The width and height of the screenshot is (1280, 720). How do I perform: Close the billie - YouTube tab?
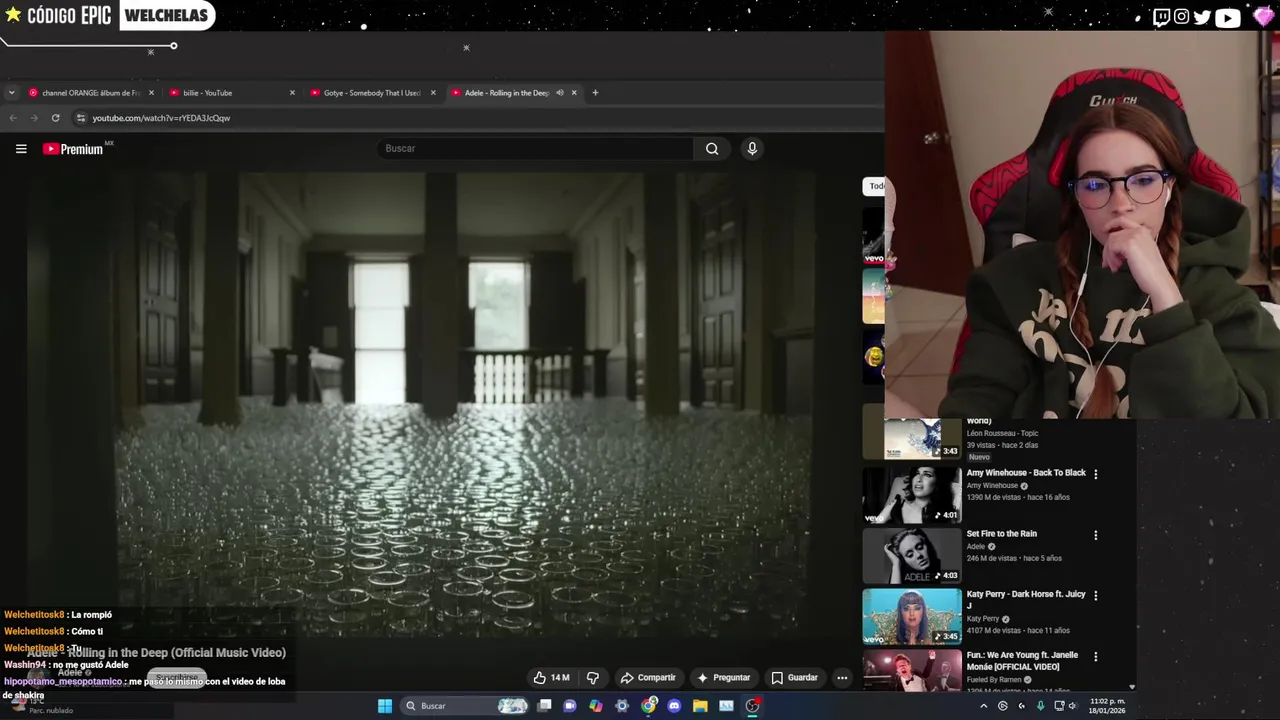point(292,93)
